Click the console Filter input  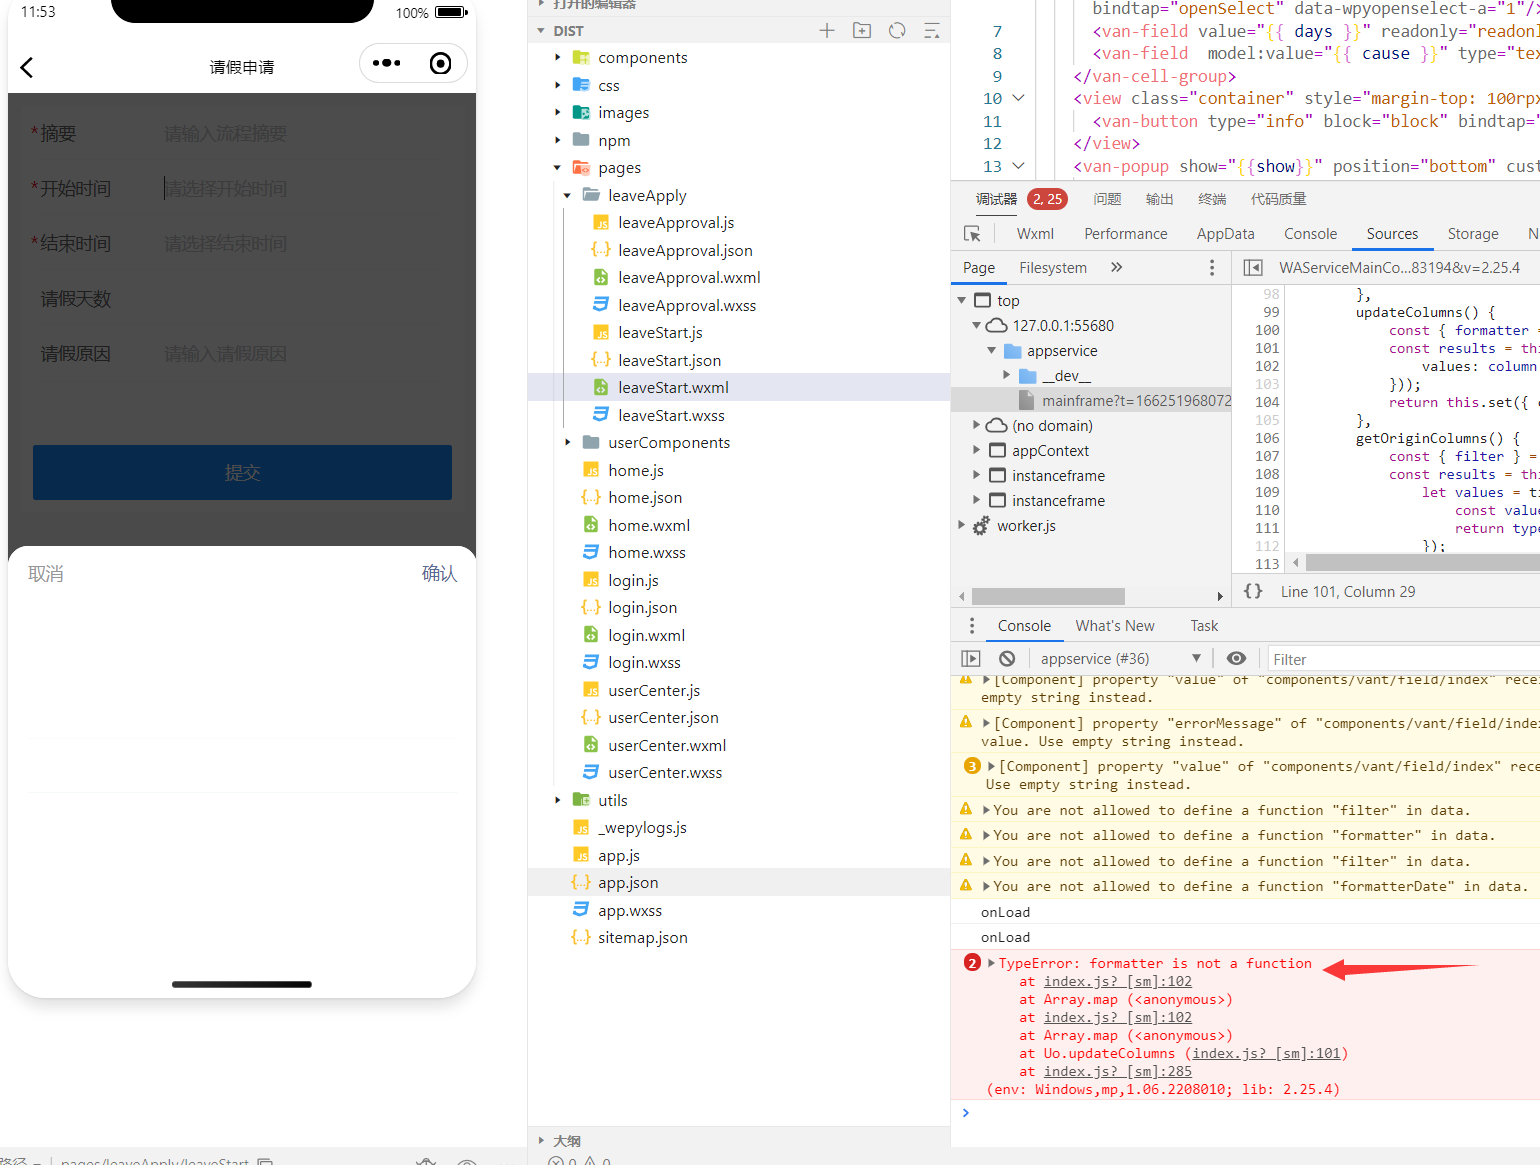(1404, 659)
